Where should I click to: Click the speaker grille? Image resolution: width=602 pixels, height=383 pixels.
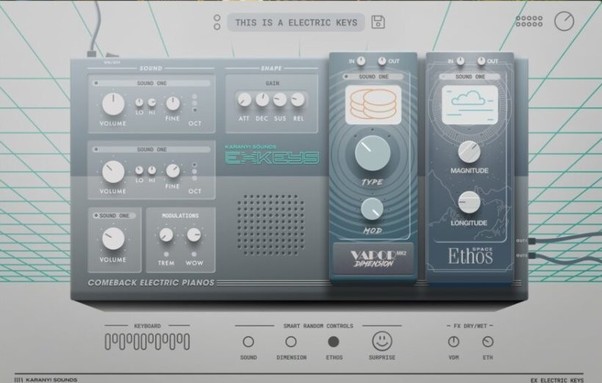[271, 225]
